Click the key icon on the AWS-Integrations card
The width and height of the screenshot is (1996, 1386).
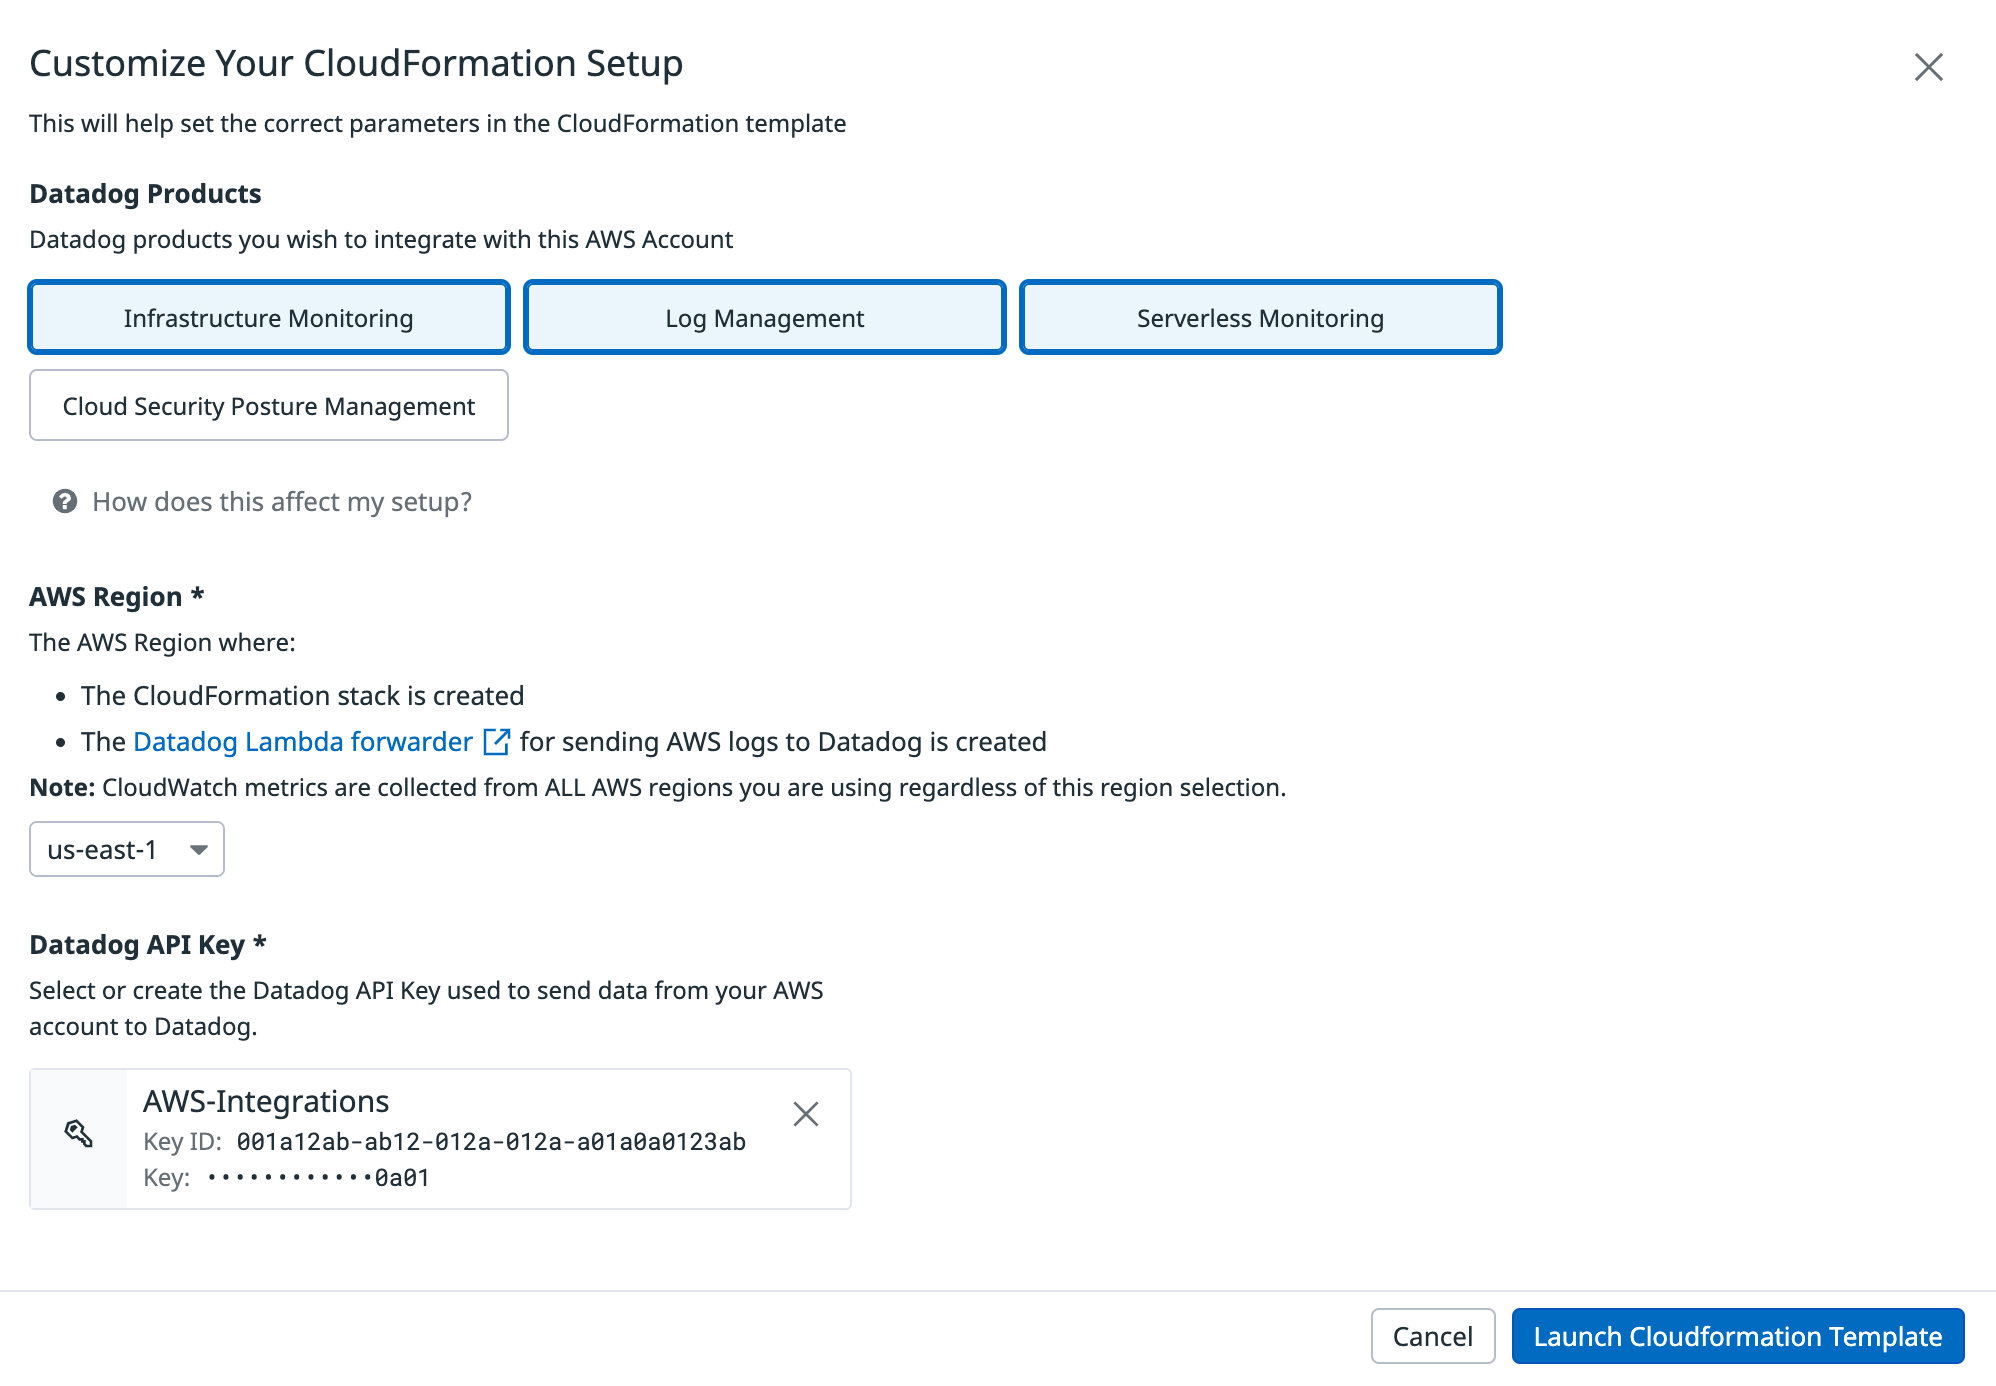click(x=79, y=1133)
